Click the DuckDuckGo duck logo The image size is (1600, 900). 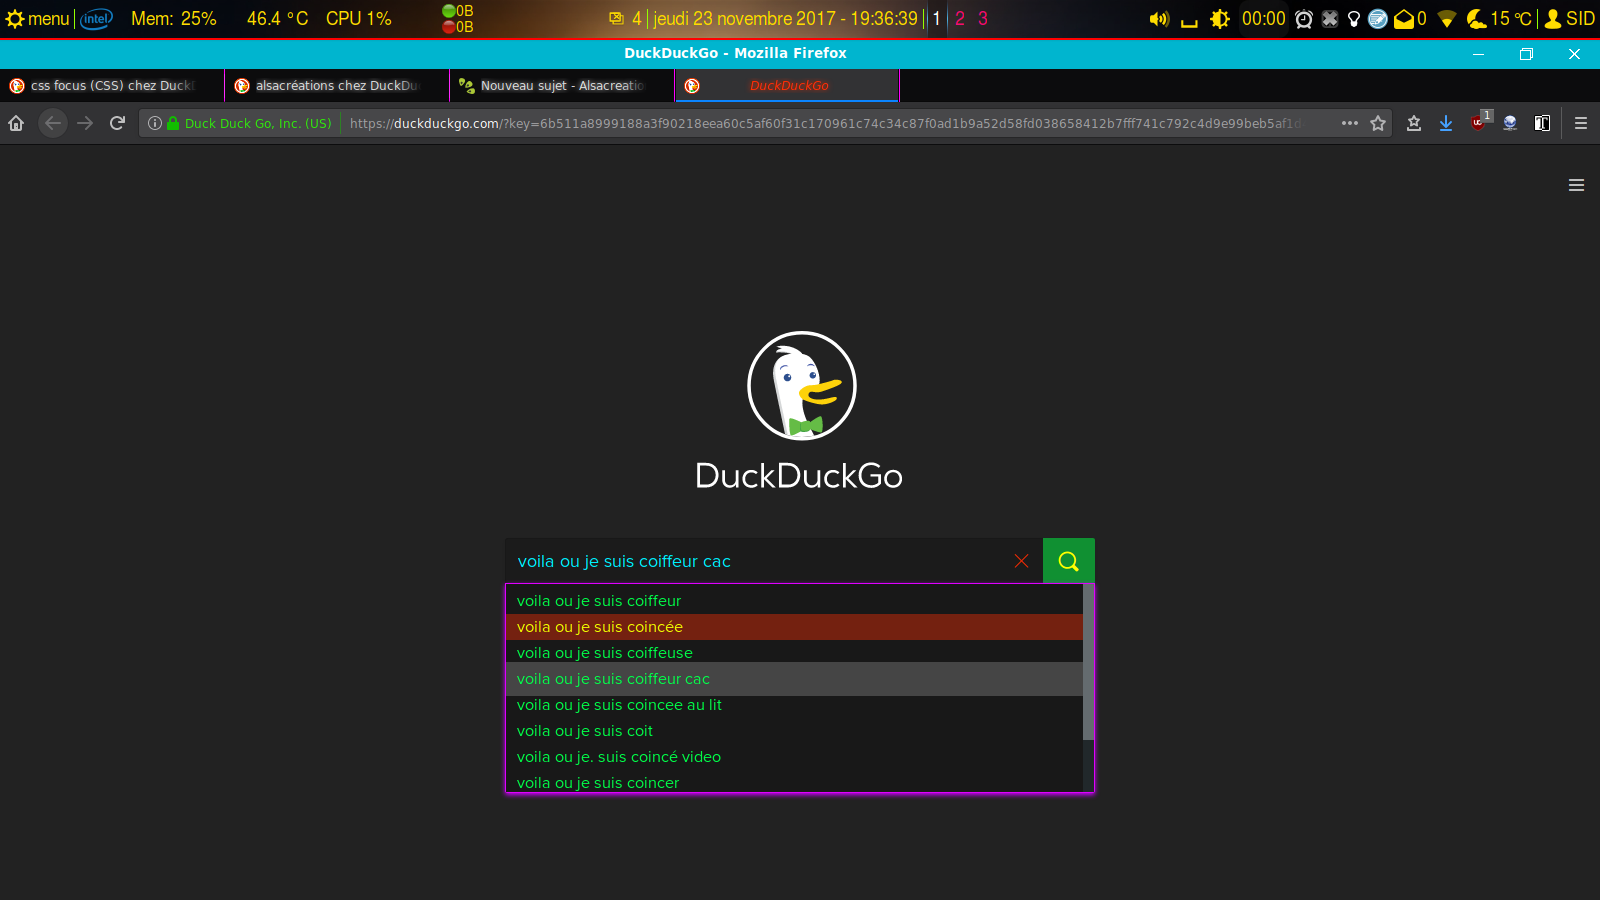pos(802,386)
